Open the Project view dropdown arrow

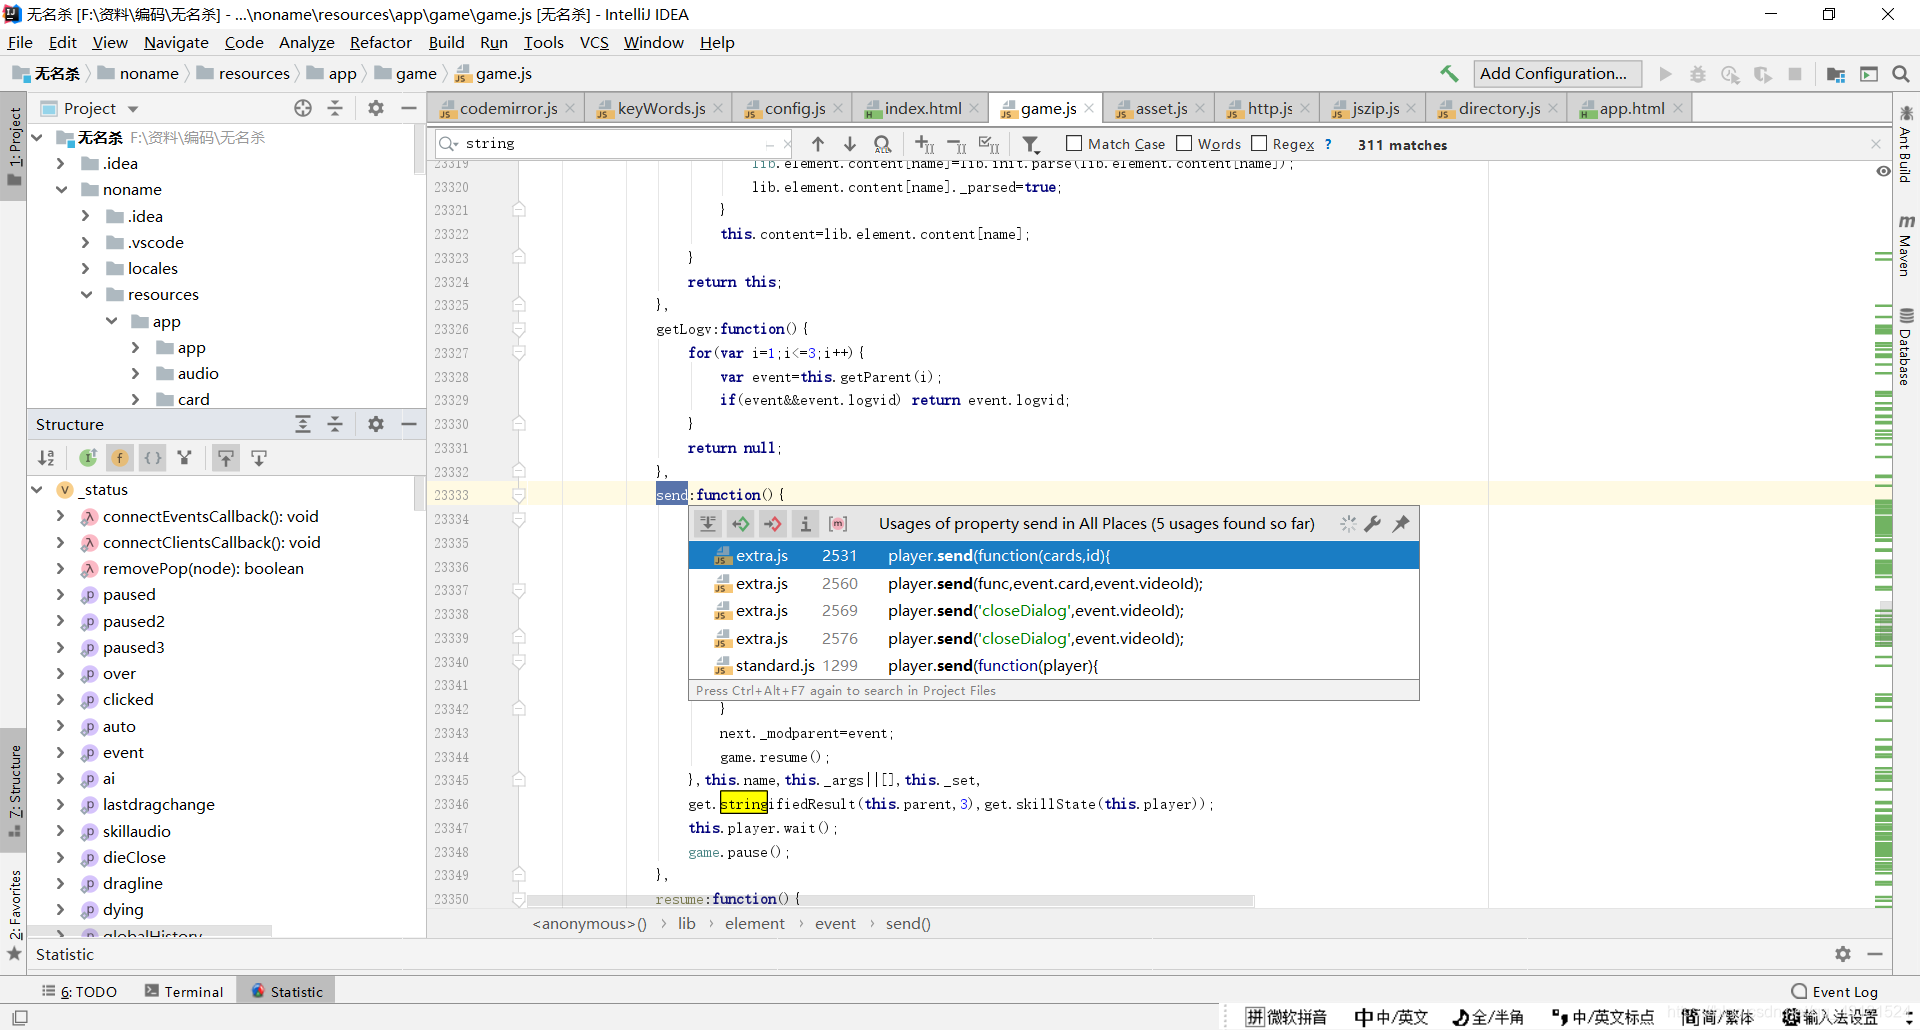(133, 109)
